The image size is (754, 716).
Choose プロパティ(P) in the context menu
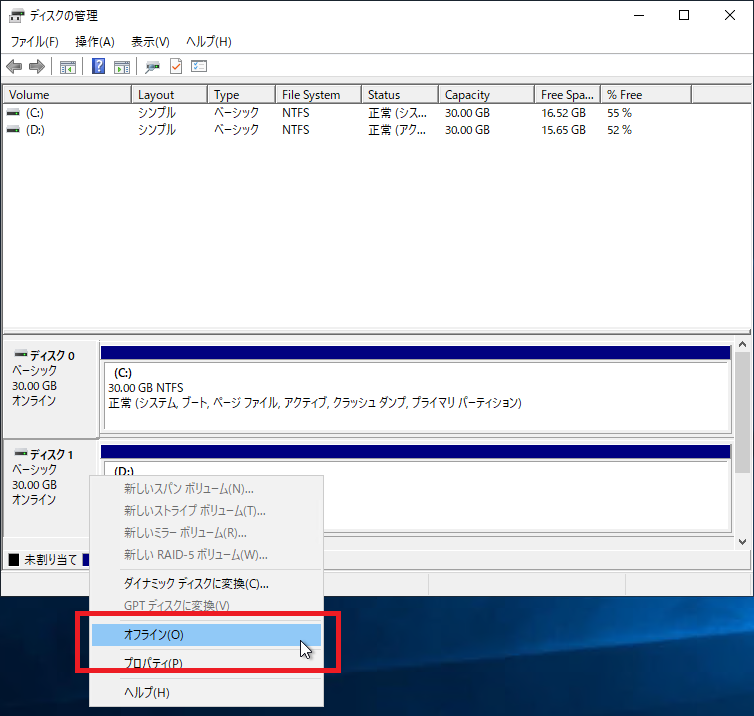pos(153,663)
